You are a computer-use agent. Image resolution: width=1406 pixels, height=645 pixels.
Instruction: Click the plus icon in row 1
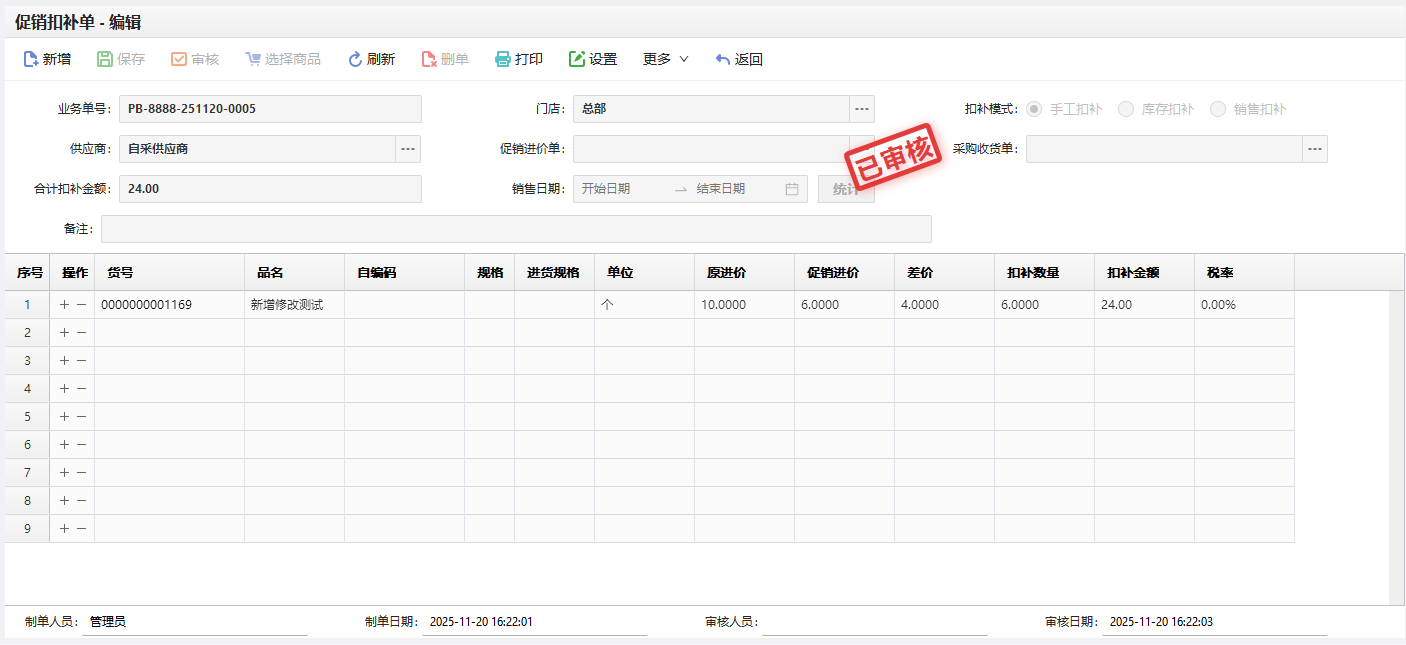pyautogui.click(x=64, y=305)
